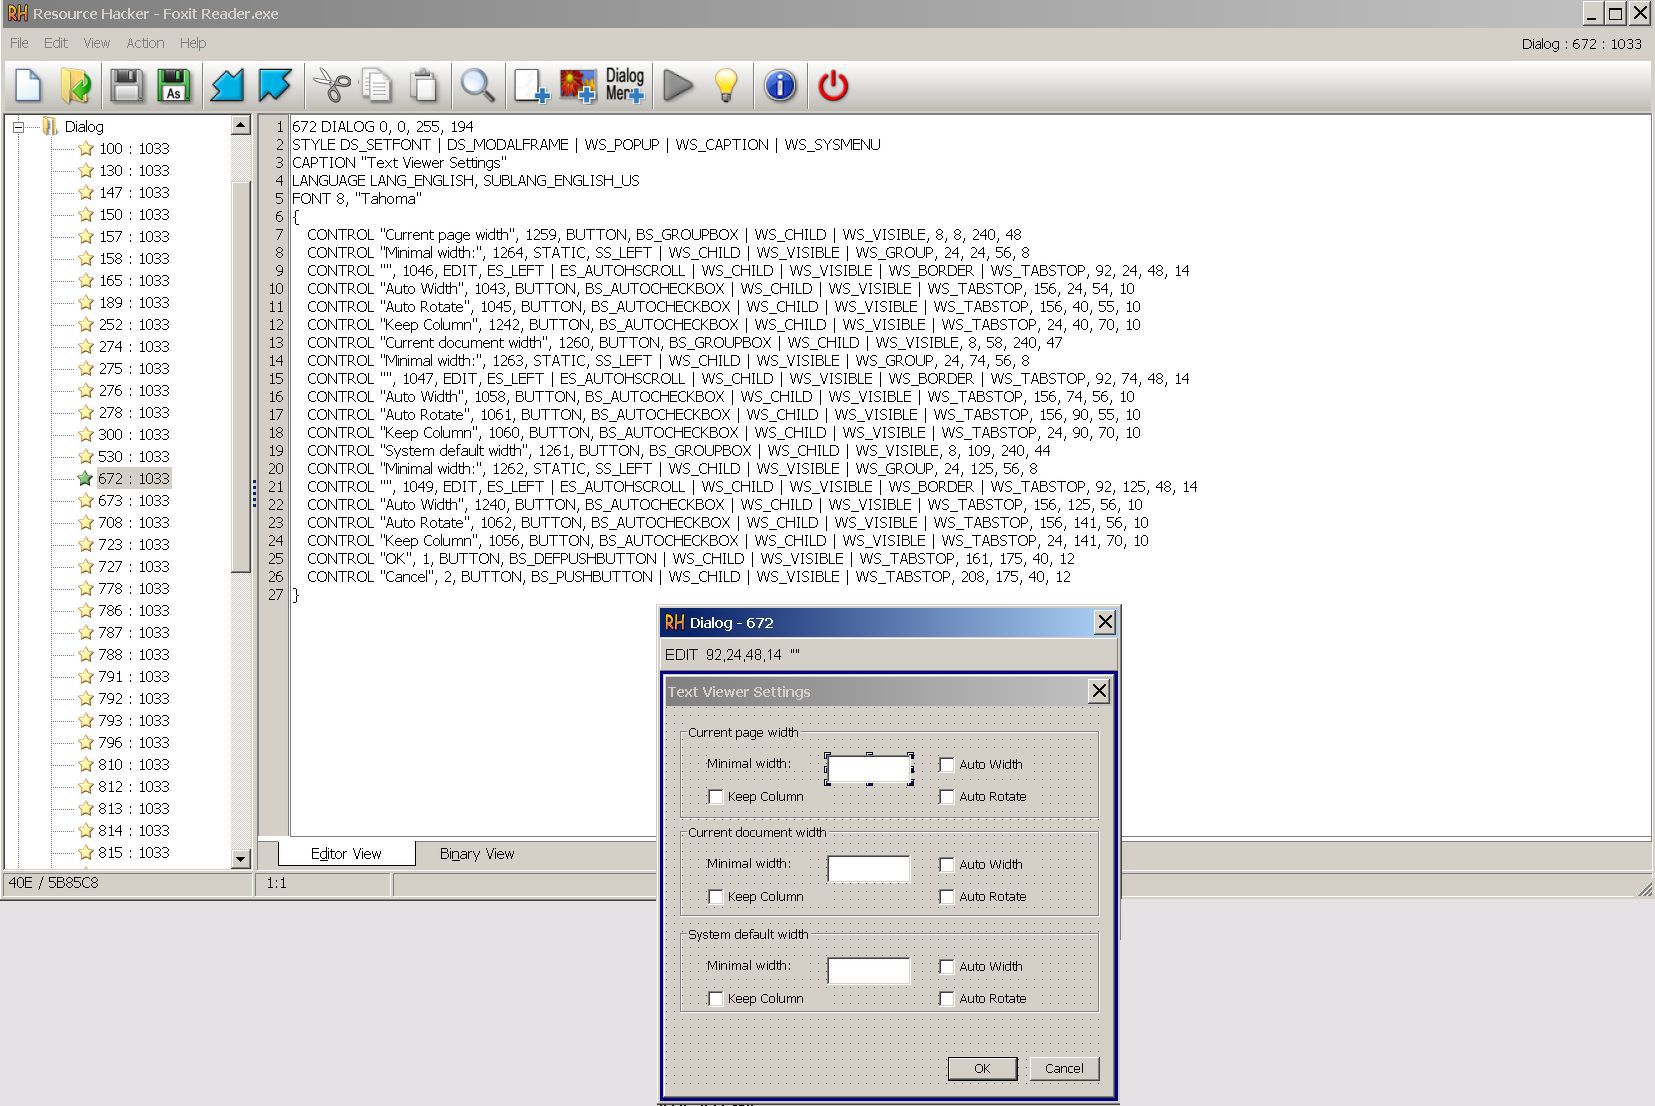Click the blue Info icon
This screenshot has width=1655, height=1106.
(x=780, y=86)
